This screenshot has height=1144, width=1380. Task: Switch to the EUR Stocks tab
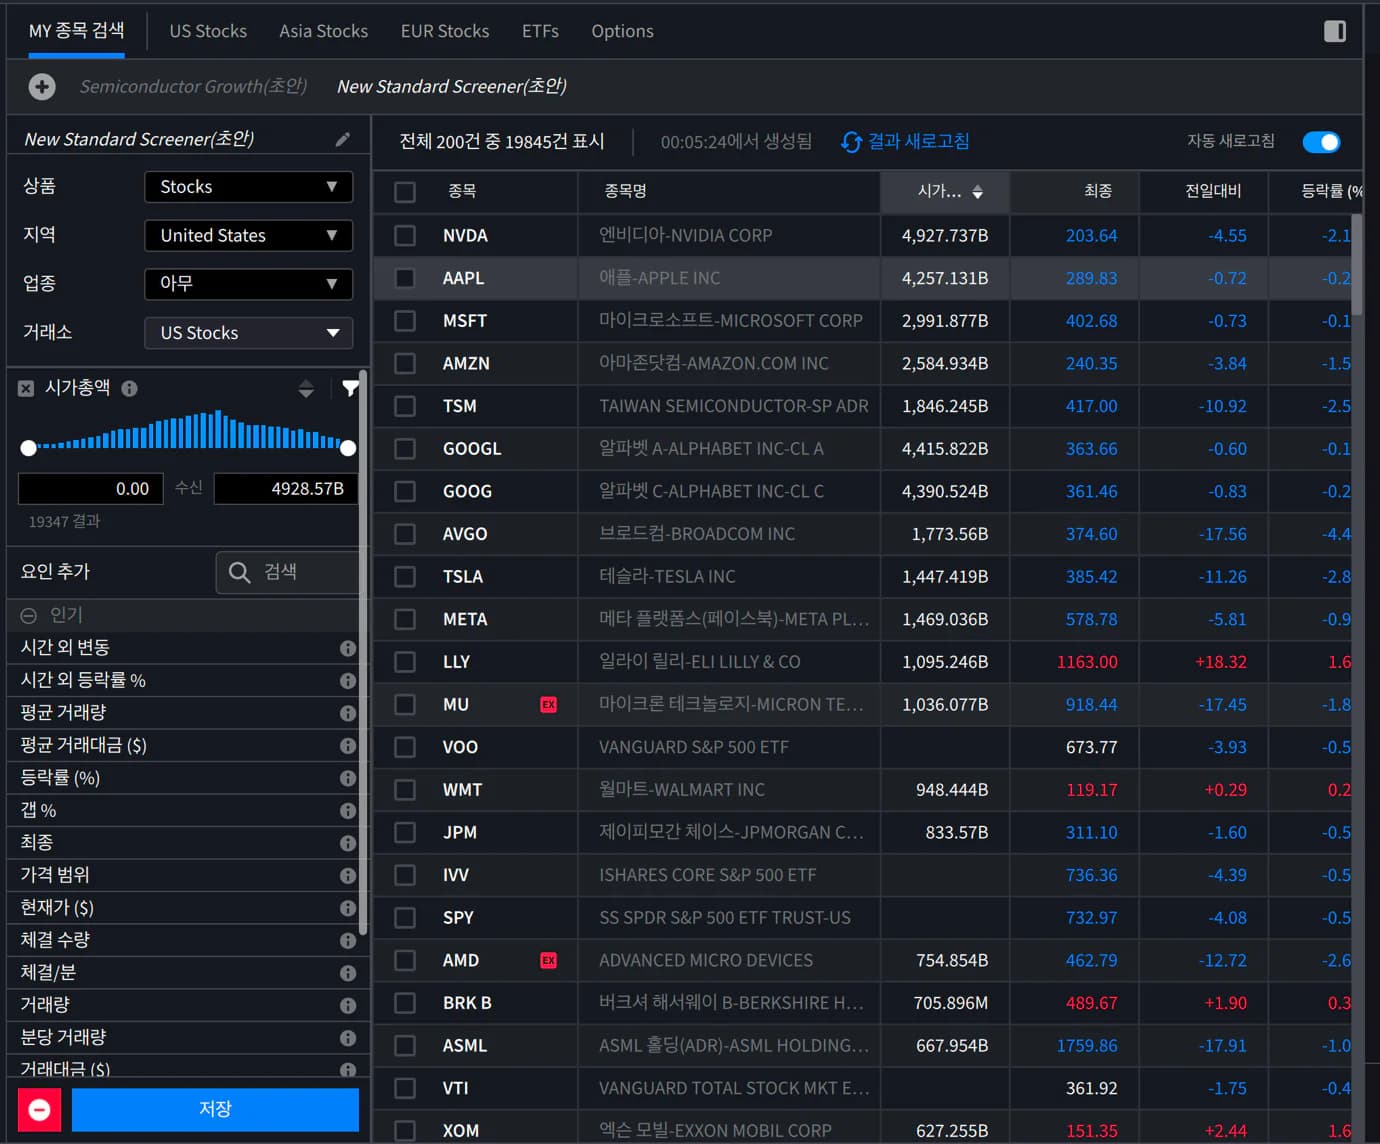445,31
